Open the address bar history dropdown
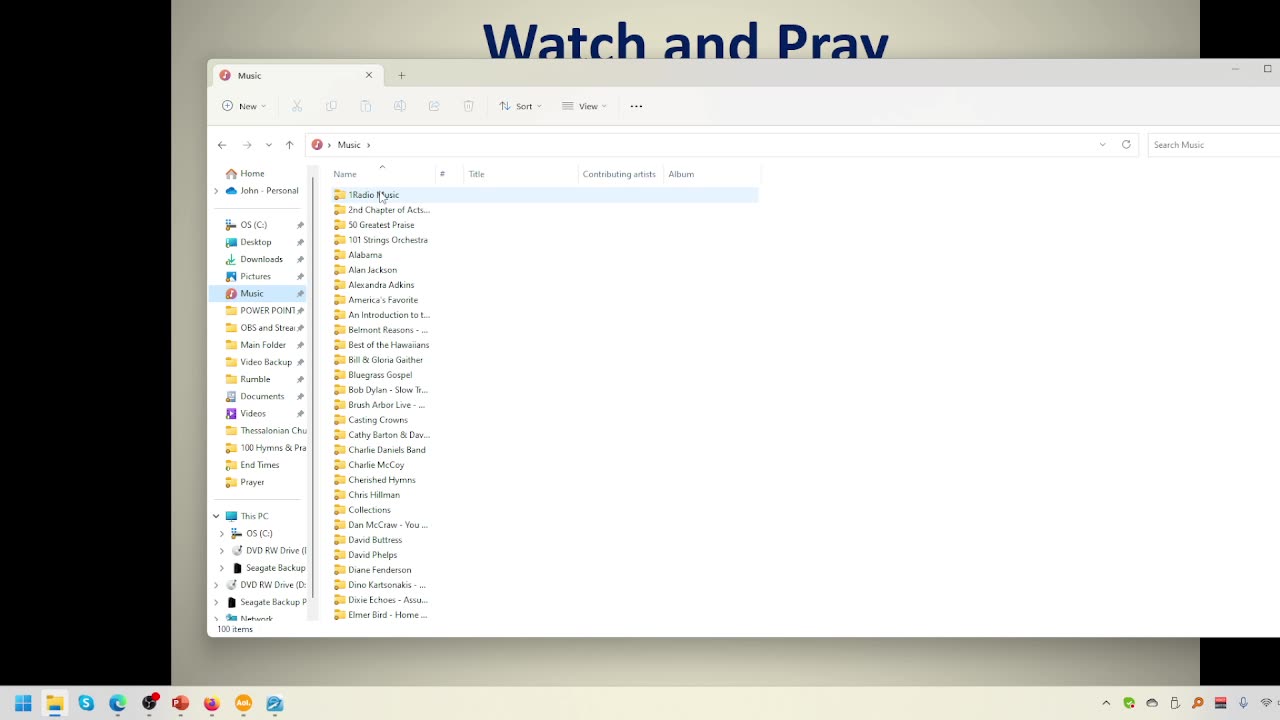1280x720 pixels. [x=1103, y=145]
